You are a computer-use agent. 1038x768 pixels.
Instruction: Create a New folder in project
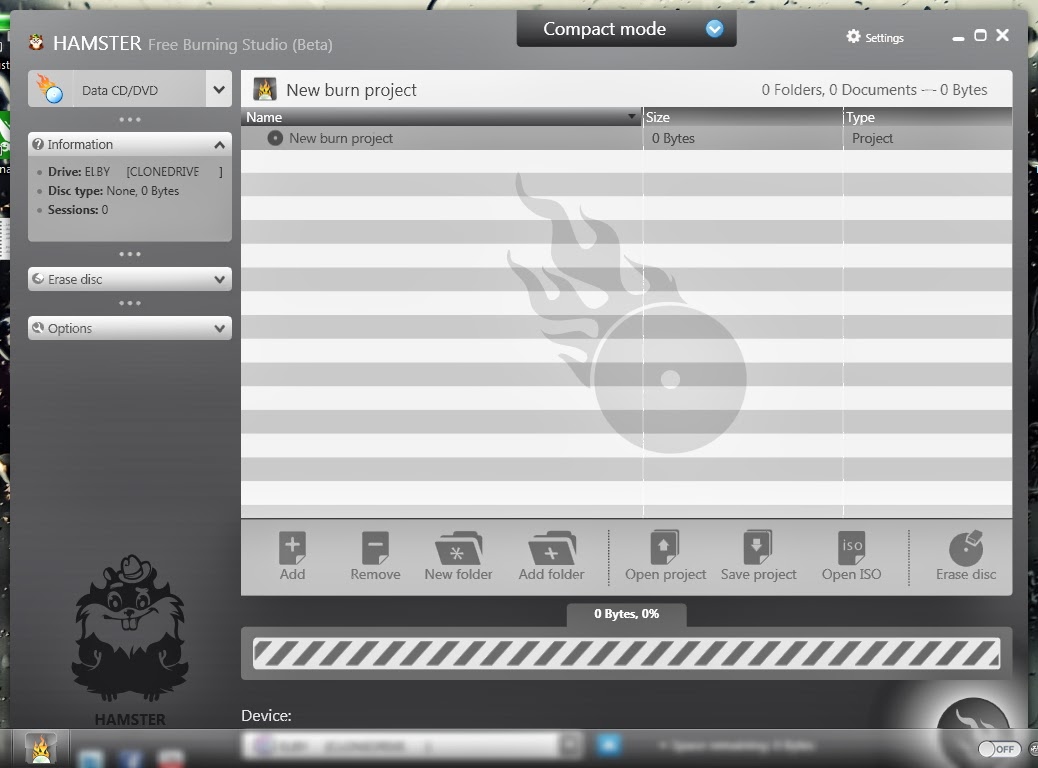[458, 548]
